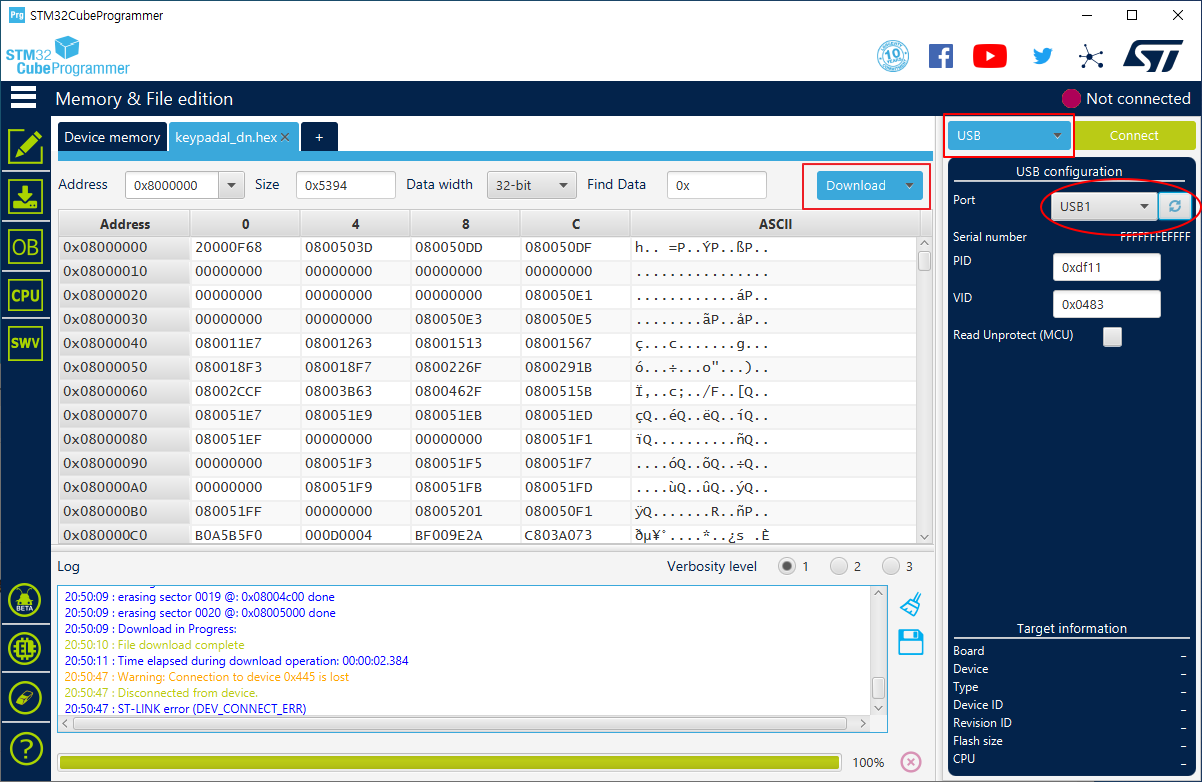
Task: Click log line 'Download in Progress:'
Action: click(150, 629)
